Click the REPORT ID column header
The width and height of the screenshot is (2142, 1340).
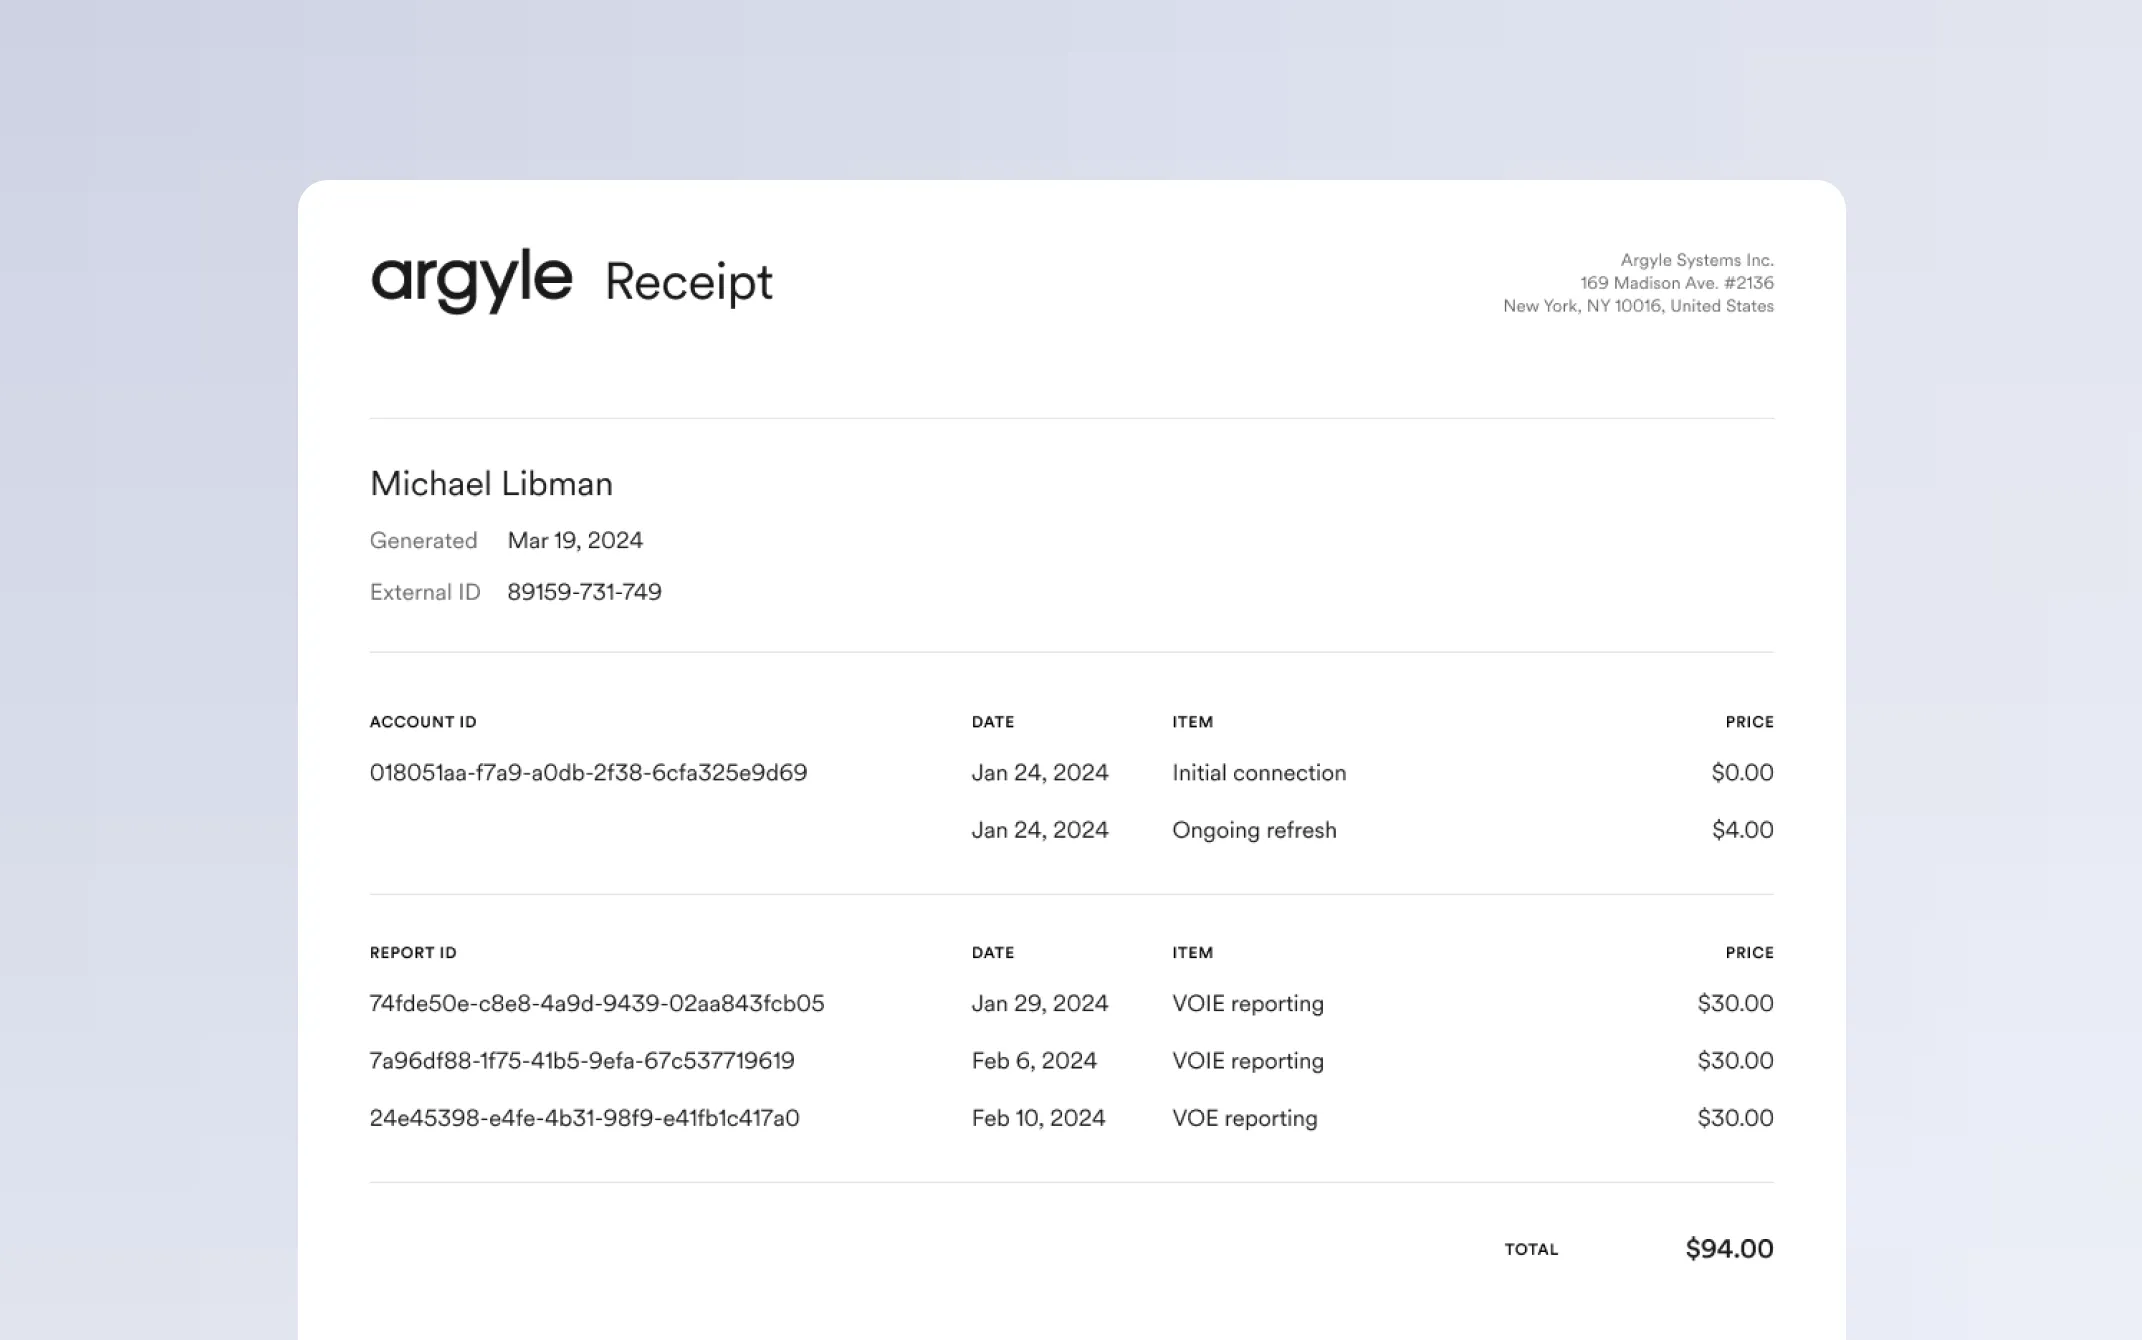413,953
